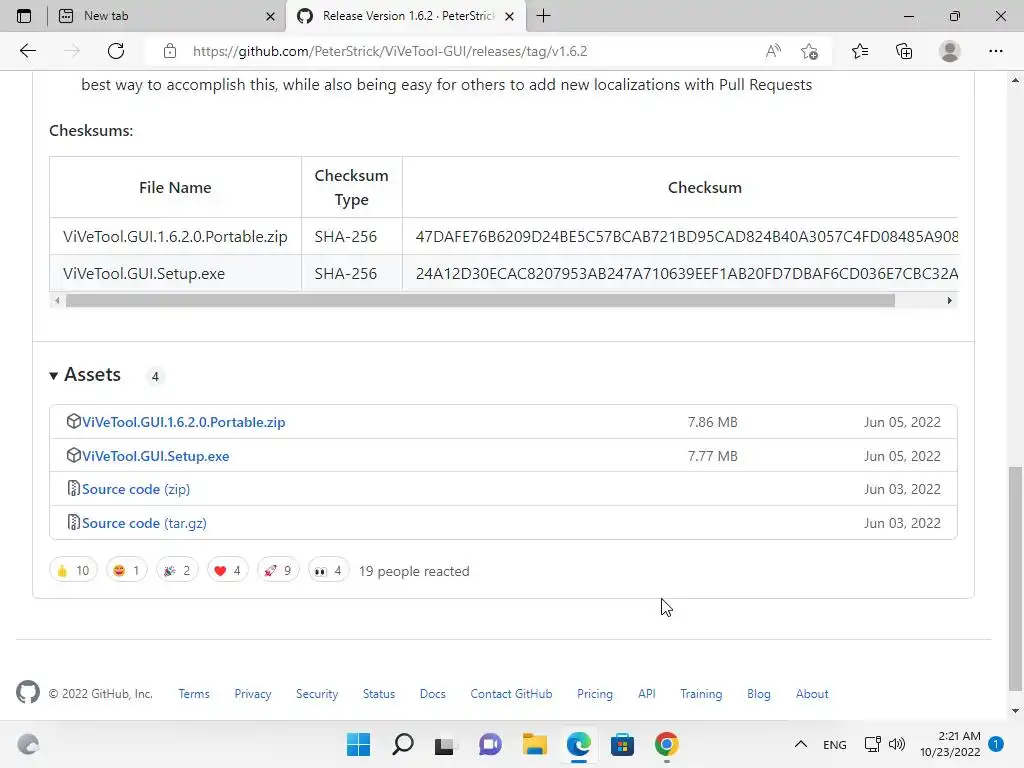Open the Docs footer link
The width and height of the screenshot is (1024, 768).
click(x=432, y=694)
